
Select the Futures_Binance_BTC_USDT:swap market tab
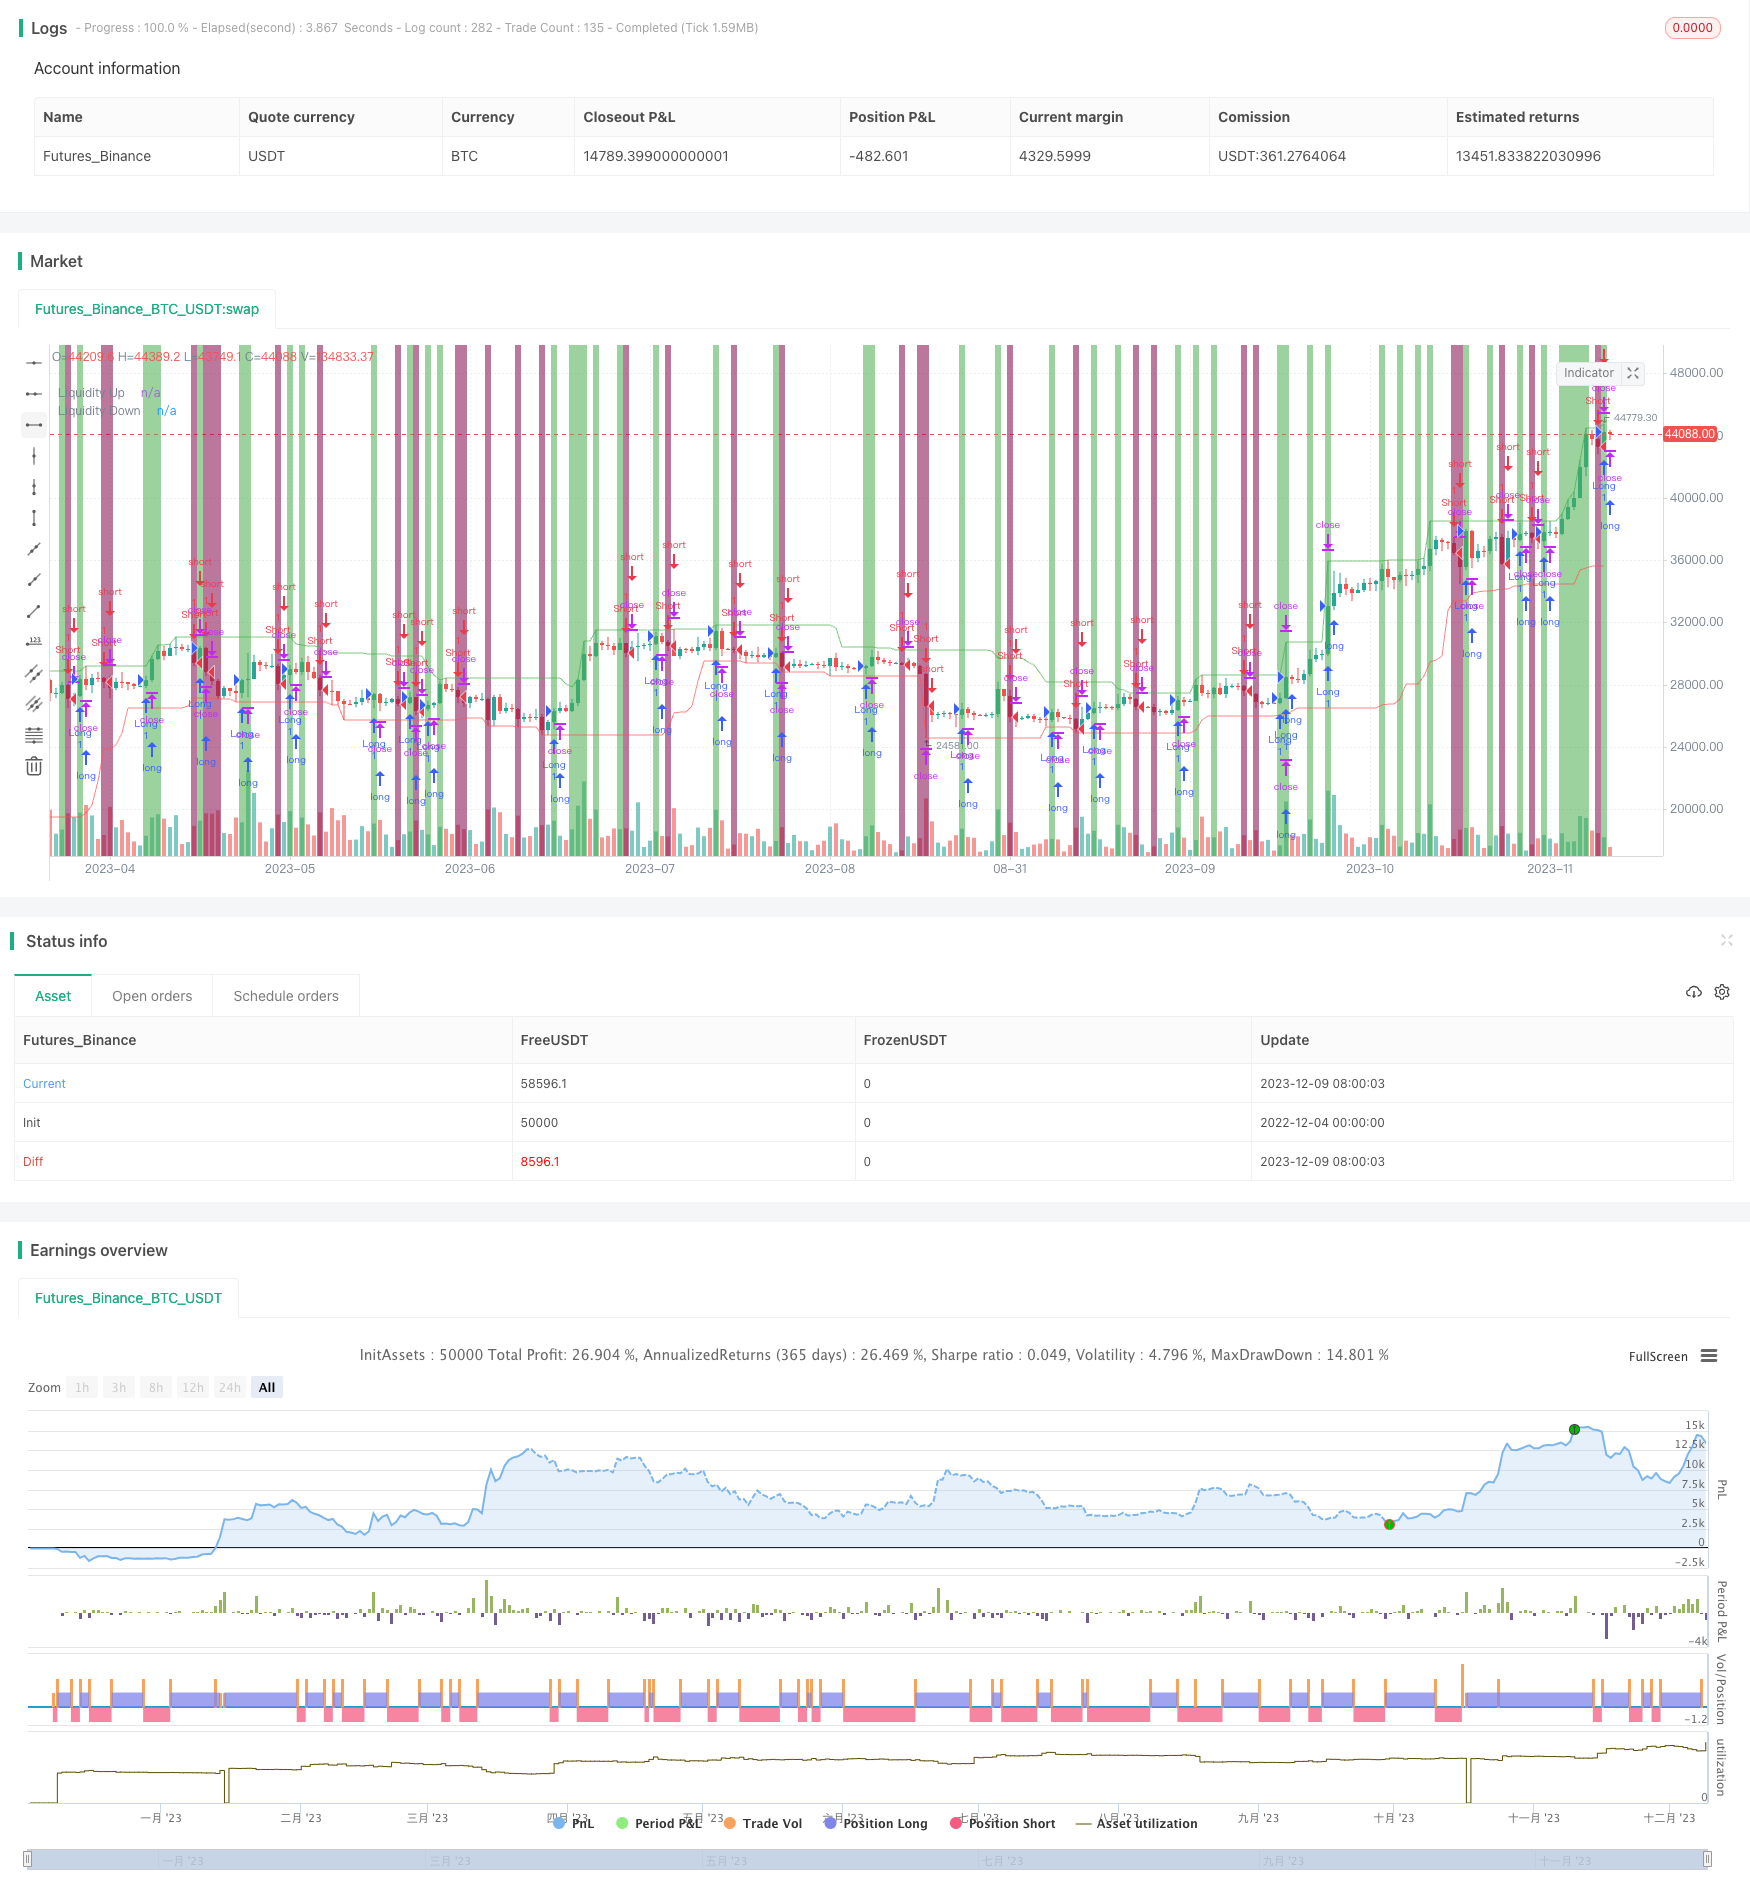(x=147, y=309)
